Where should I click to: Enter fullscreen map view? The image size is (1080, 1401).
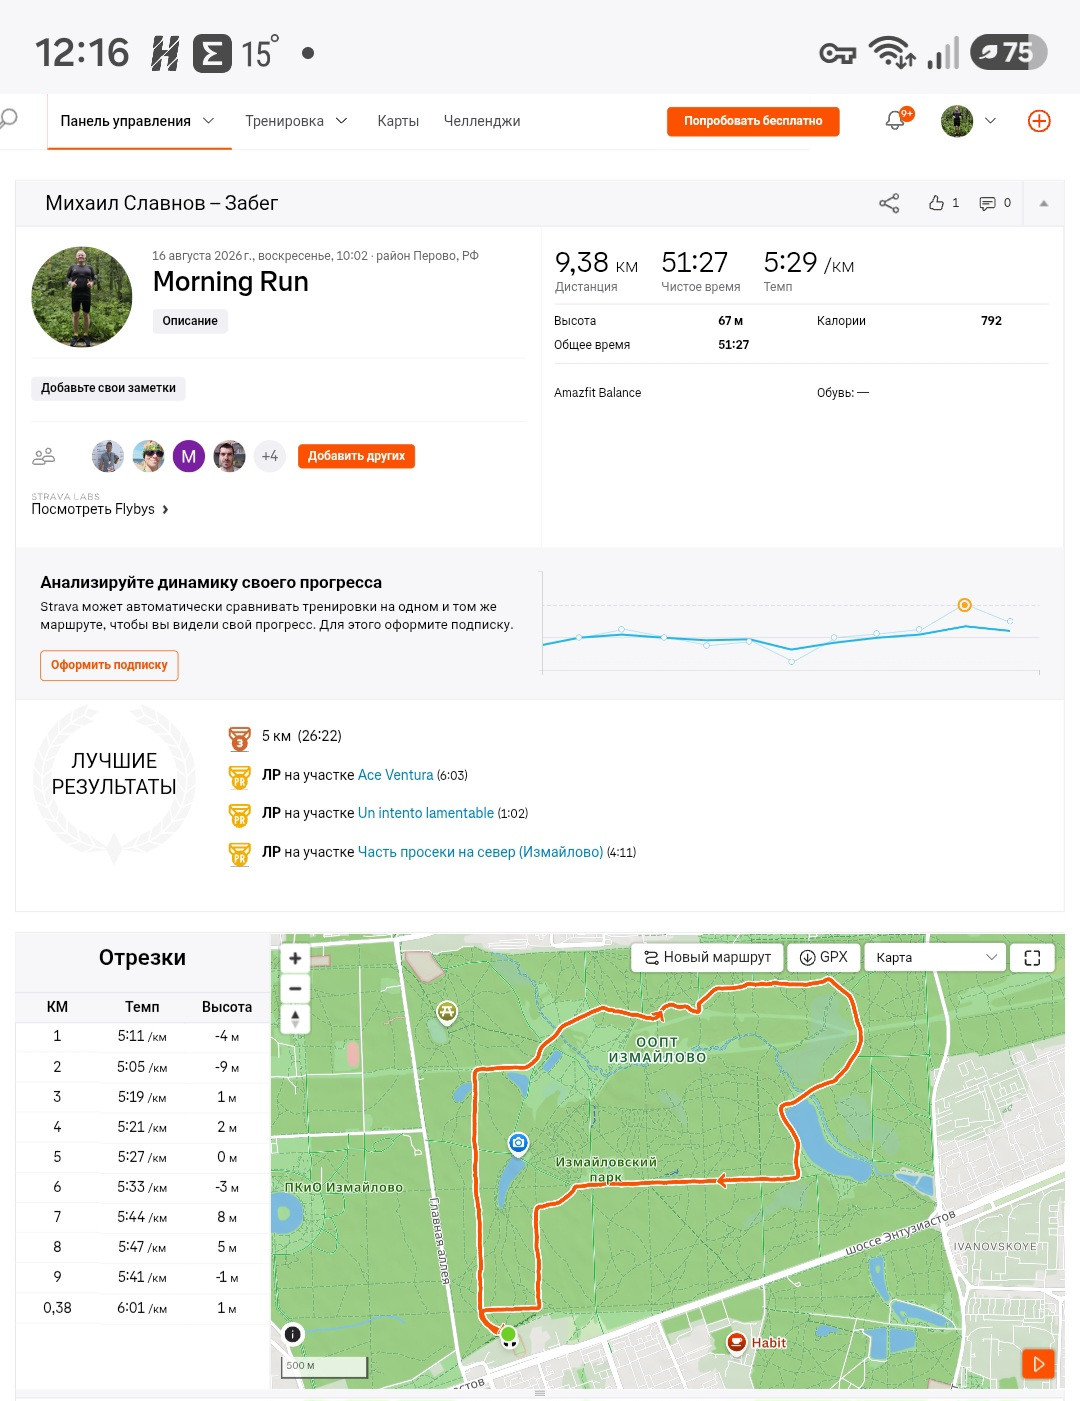pos(1032,957)
